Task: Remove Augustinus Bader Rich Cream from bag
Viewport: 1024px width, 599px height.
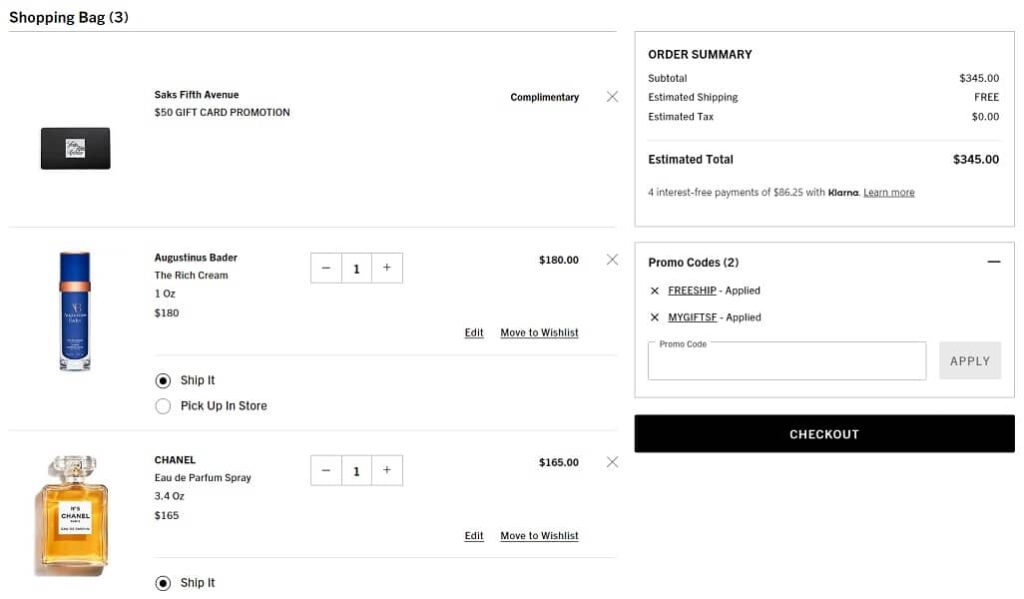Action: [x=612, y=260]
